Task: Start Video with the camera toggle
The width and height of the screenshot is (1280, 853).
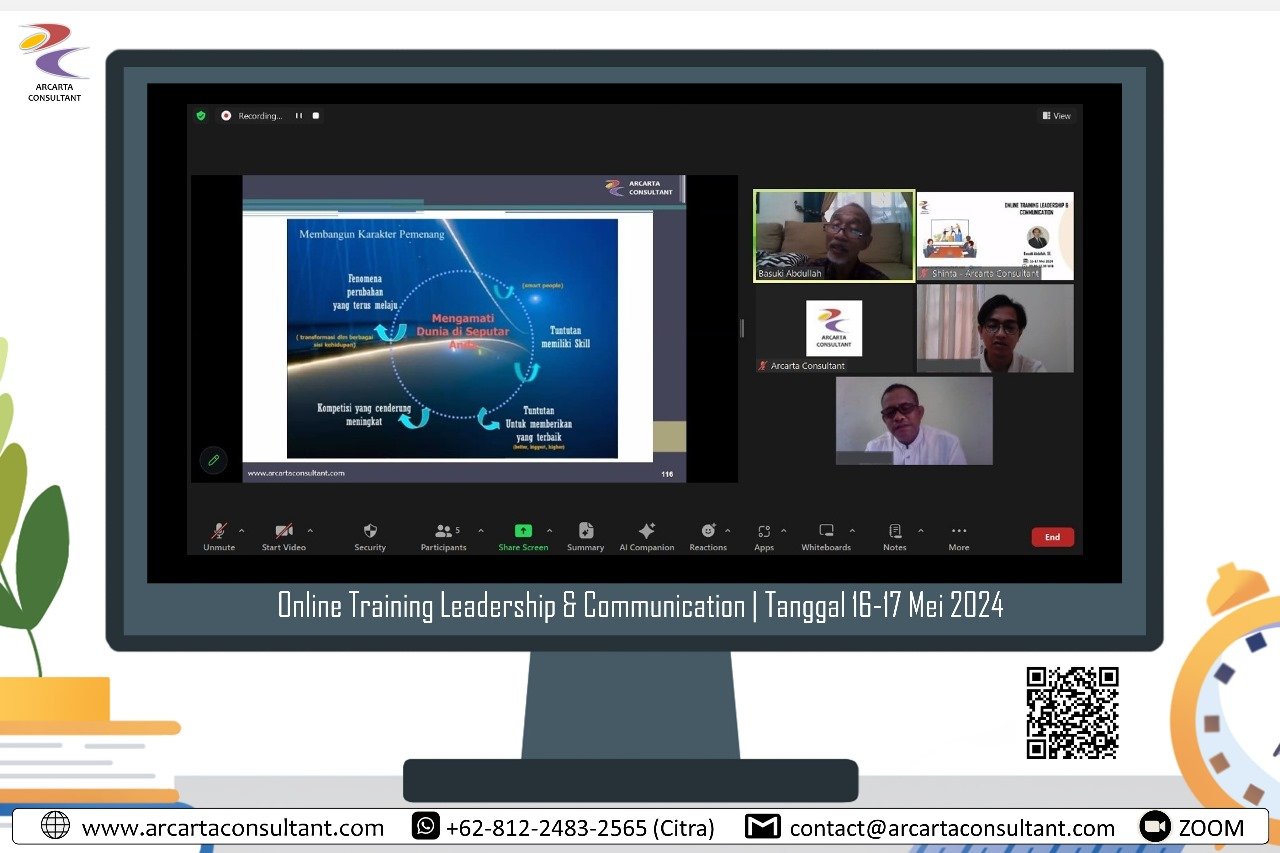Action: point(284,531)
